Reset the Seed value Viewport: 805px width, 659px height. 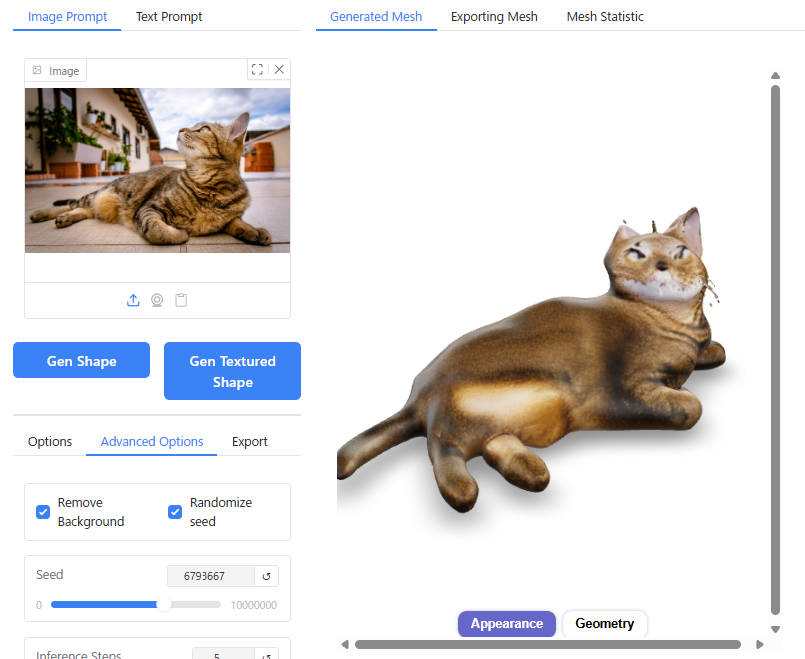[x=266, y=576]
